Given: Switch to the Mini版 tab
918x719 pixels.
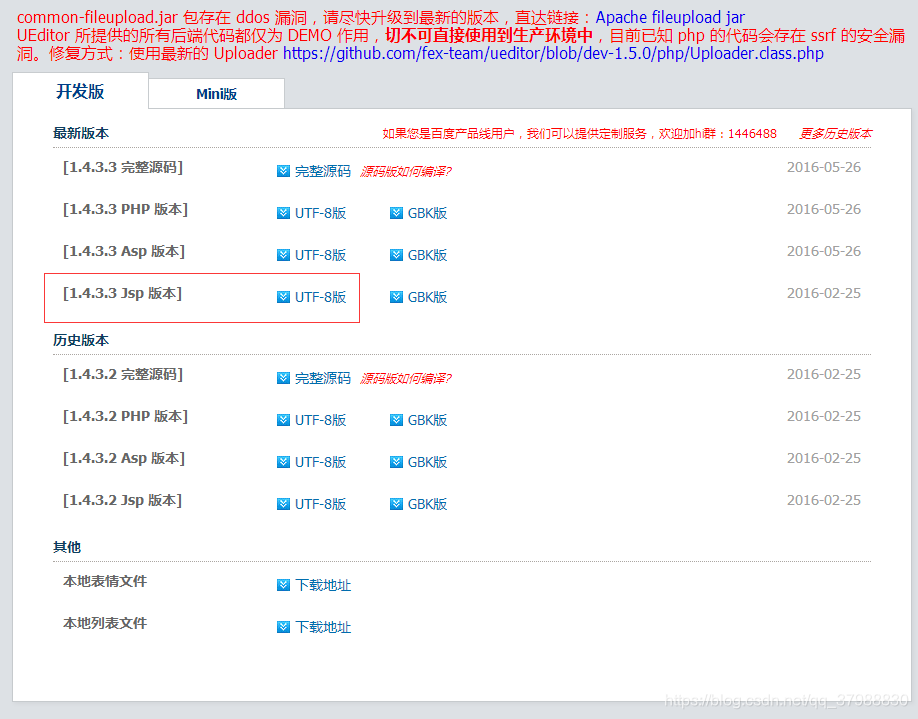Looking at the screenshot, I should tap(217, 94).
